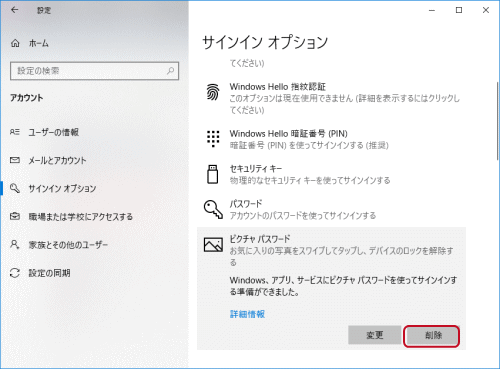Click the サインイン オプション page heading
Screen dimensions: 500x369
coord(265,43)
